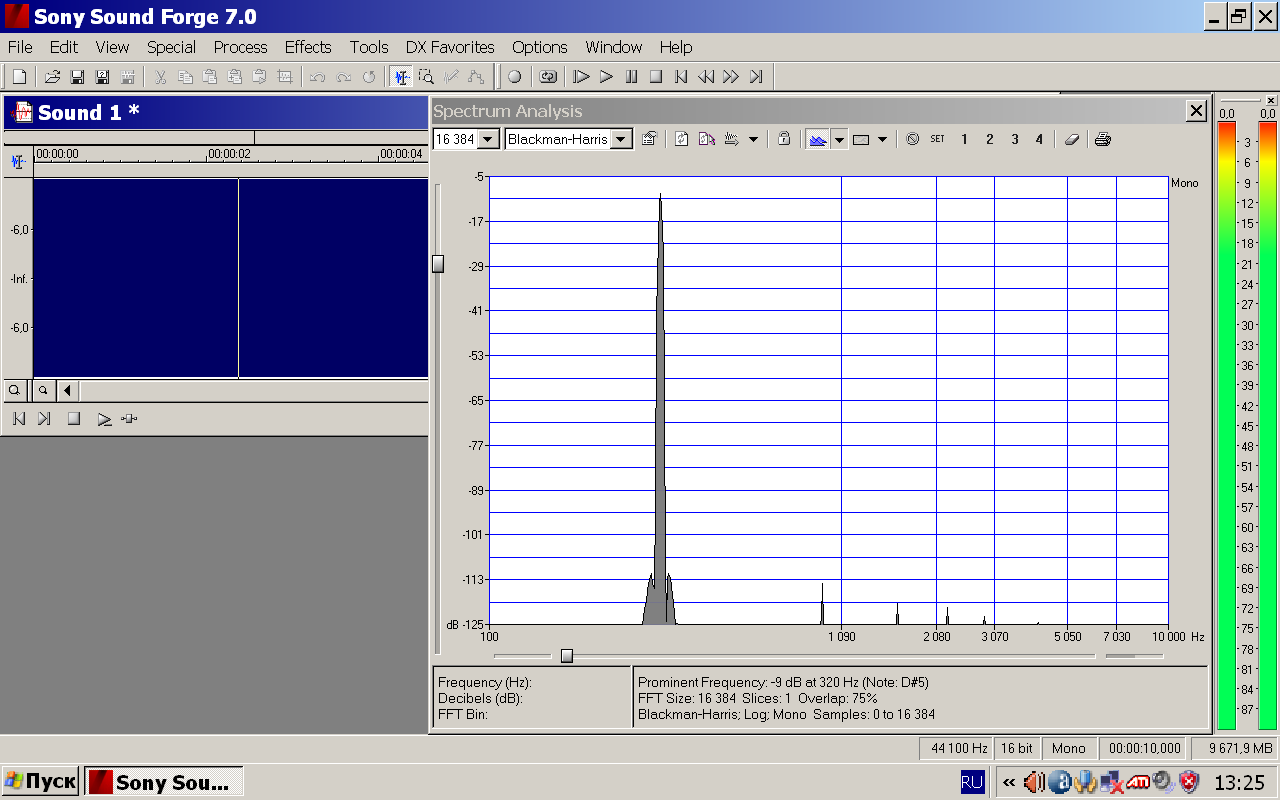Click the rectangle zoom mode icon

(861, 140)
